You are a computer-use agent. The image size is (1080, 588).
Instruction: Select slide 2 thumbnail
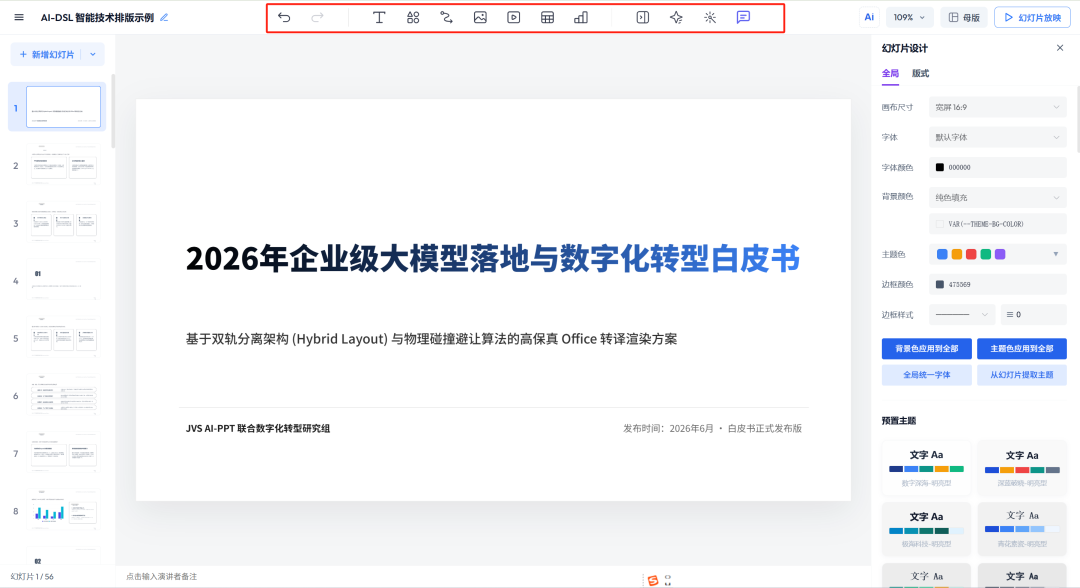click(x=63, y=165)
